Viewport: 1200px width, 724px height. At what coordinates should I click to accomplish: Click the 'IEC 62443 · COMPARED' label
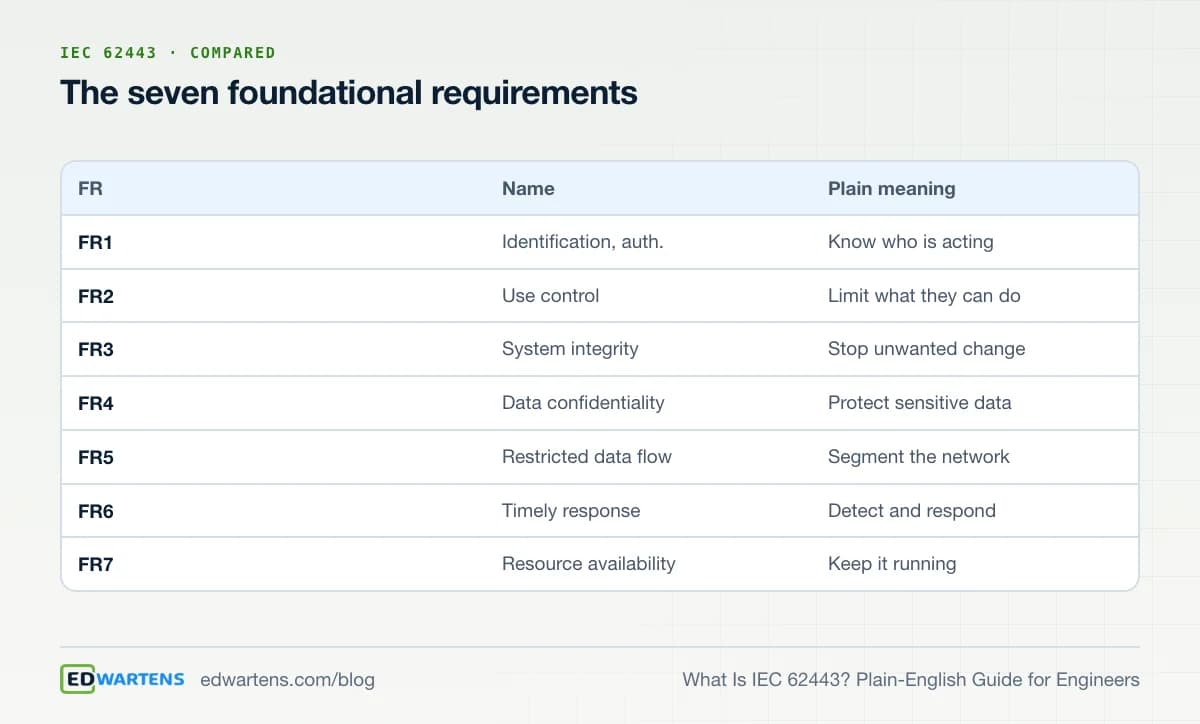click(168, 52)
